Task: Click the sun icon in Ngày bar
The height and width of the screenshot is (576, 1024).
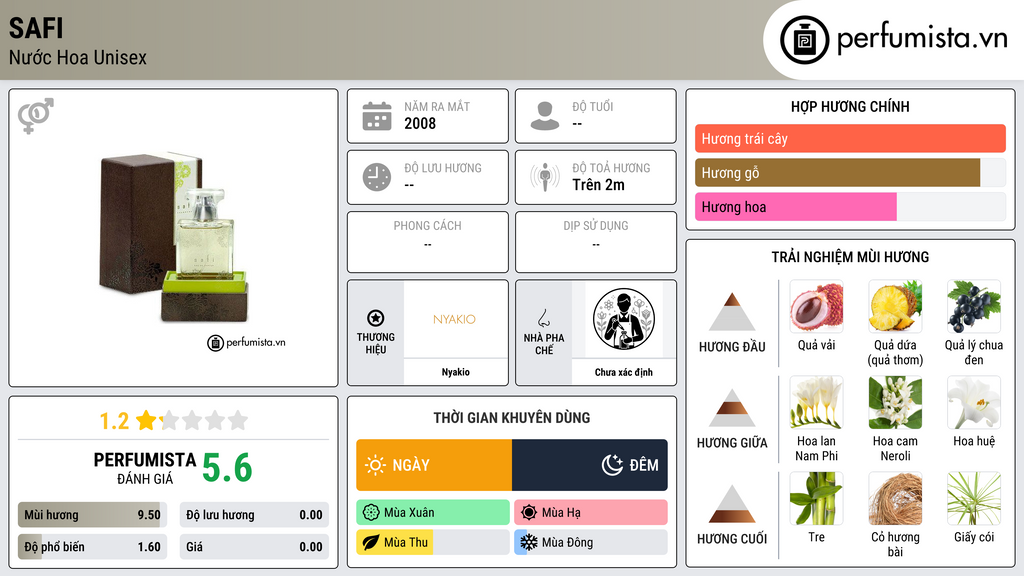Action: pos(376,465)
